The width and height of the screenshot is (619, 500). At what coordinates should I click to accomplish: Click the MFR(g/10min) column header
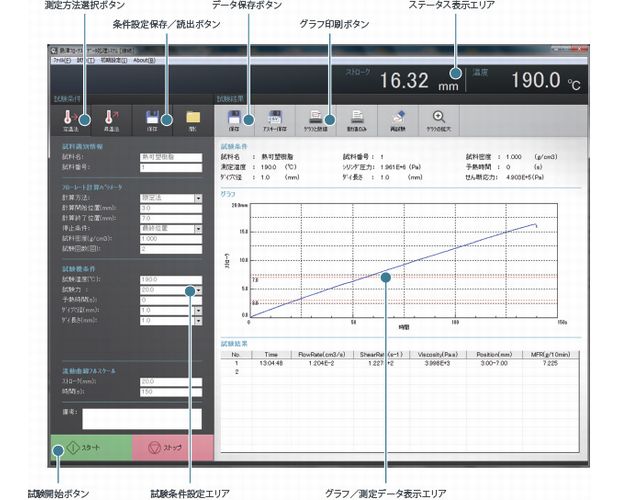point(550,354)
